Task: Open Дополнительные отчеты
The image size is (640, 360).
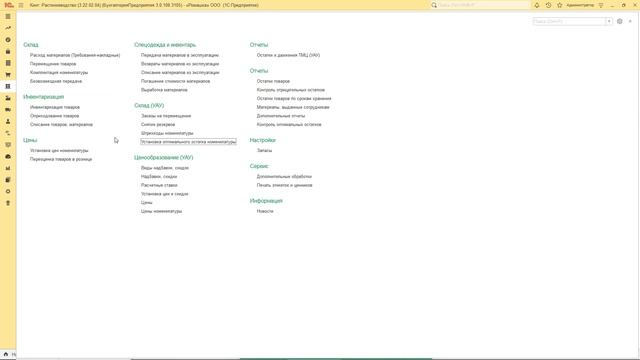Action: [281, 116]
